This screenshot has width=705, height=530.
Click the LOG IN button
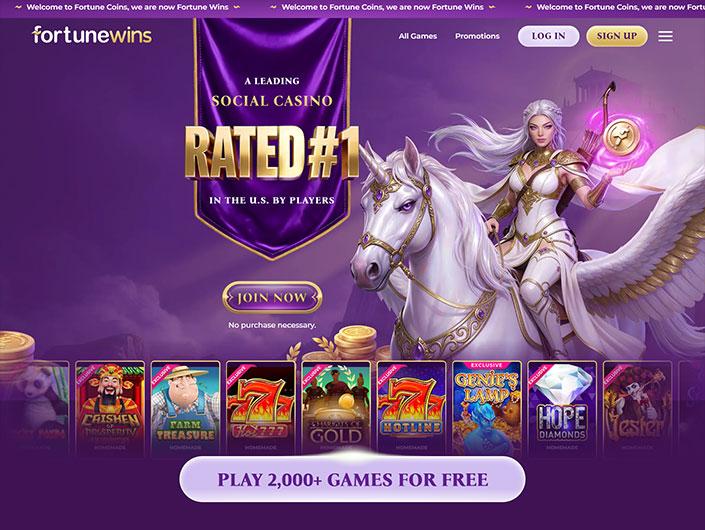pos(549,36)
